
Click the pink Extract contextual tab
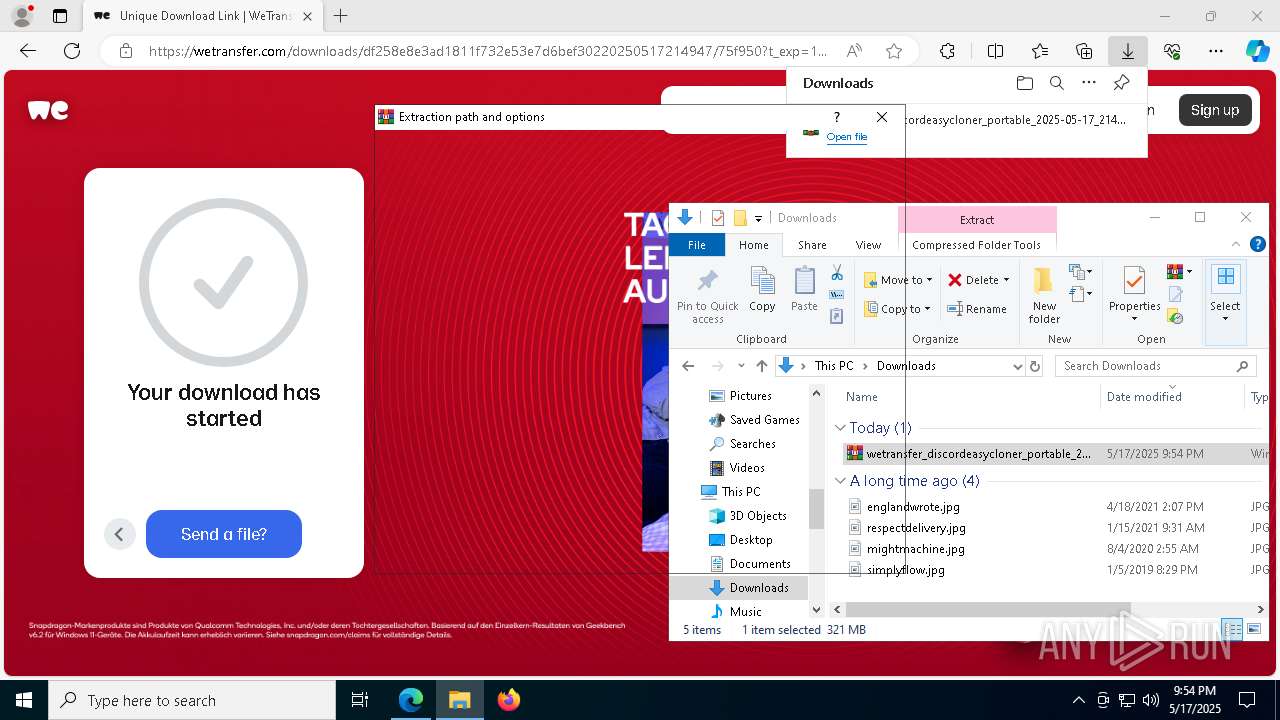(x=977, y=219)
